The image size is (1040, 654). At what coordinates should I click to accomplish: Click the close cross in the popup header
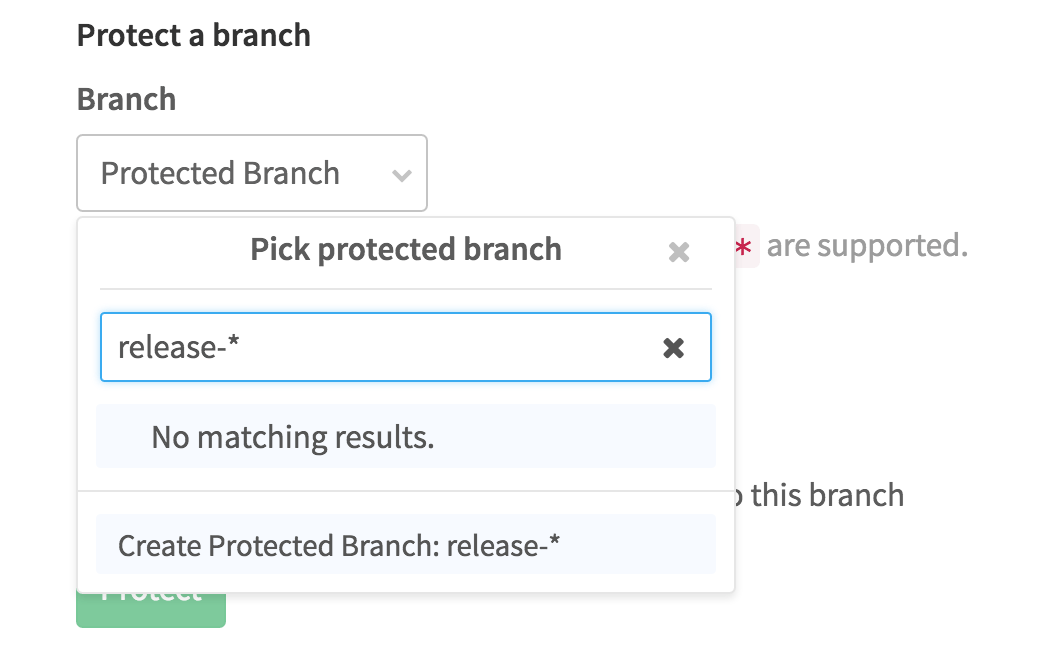click(x=679, y=251)
